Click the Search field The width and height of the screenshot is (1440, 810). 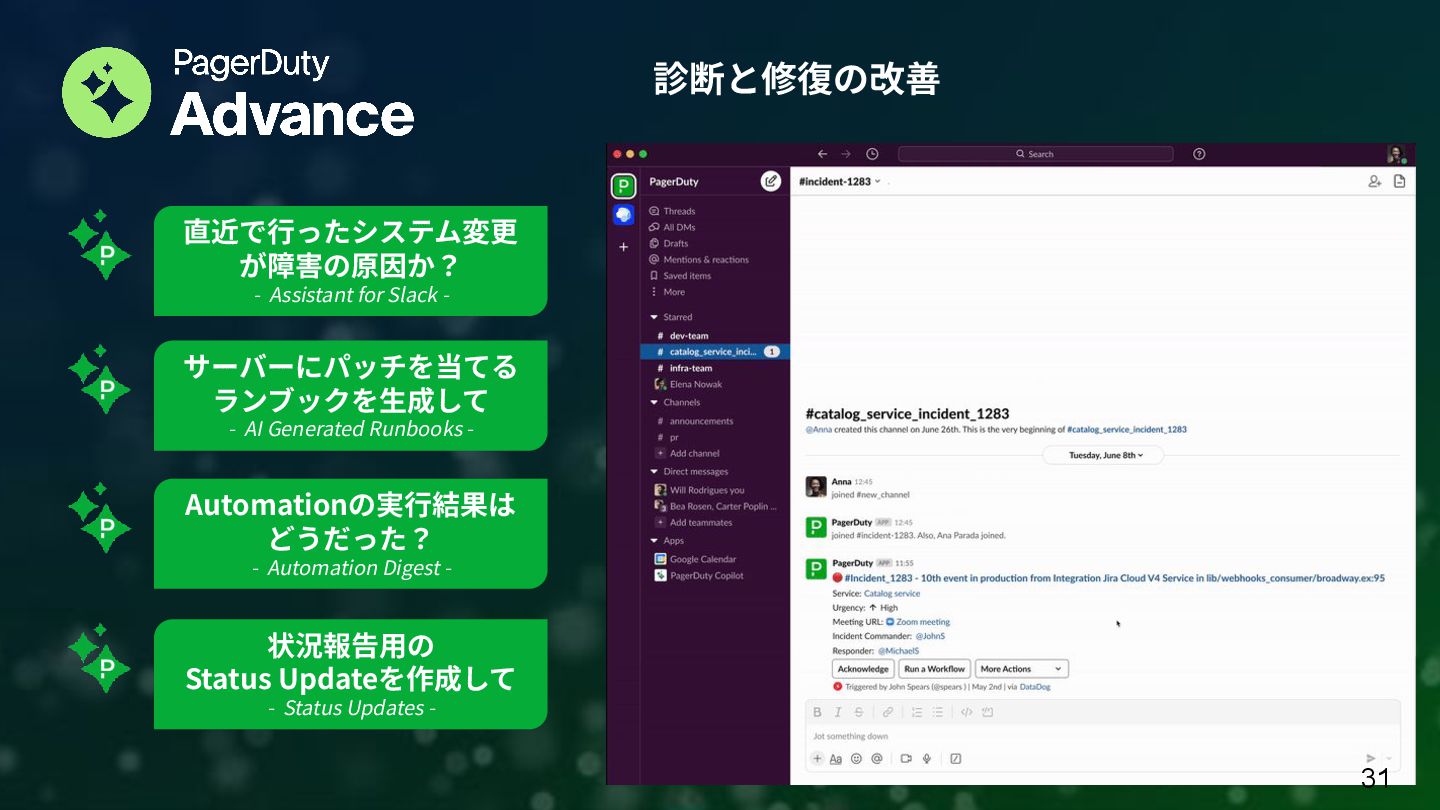coord(1035,154)
